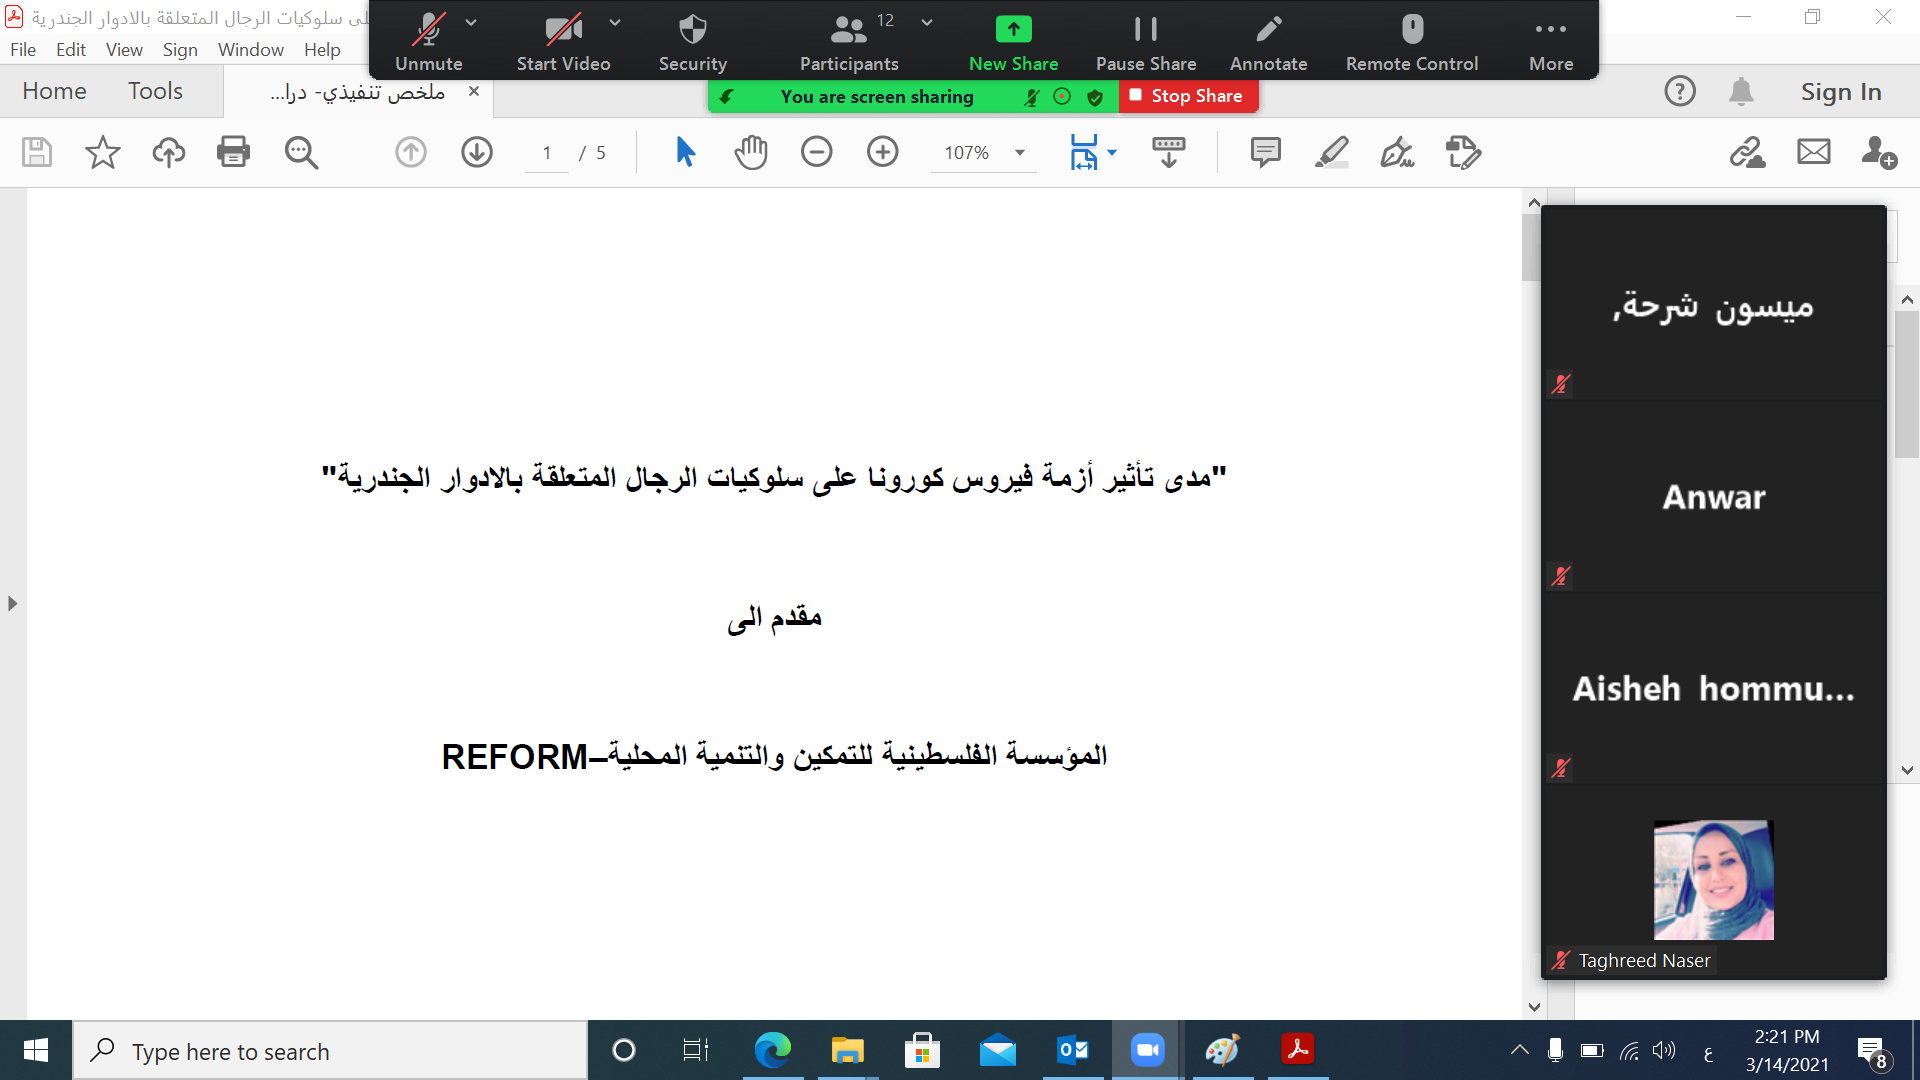Click the zoom in plus icon
The image size is (1920, 1080).
click(x=882, y=152)
